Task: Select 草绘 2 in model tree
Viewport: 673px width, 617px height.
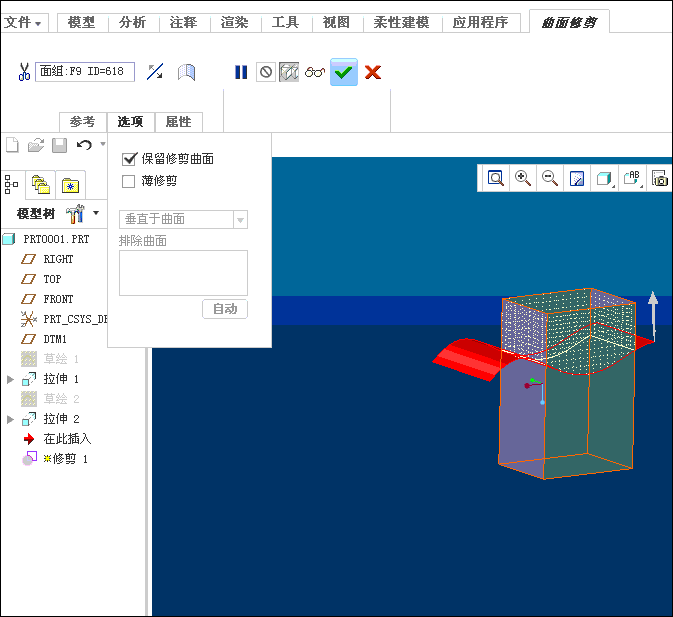Action: tap(61, 399)
